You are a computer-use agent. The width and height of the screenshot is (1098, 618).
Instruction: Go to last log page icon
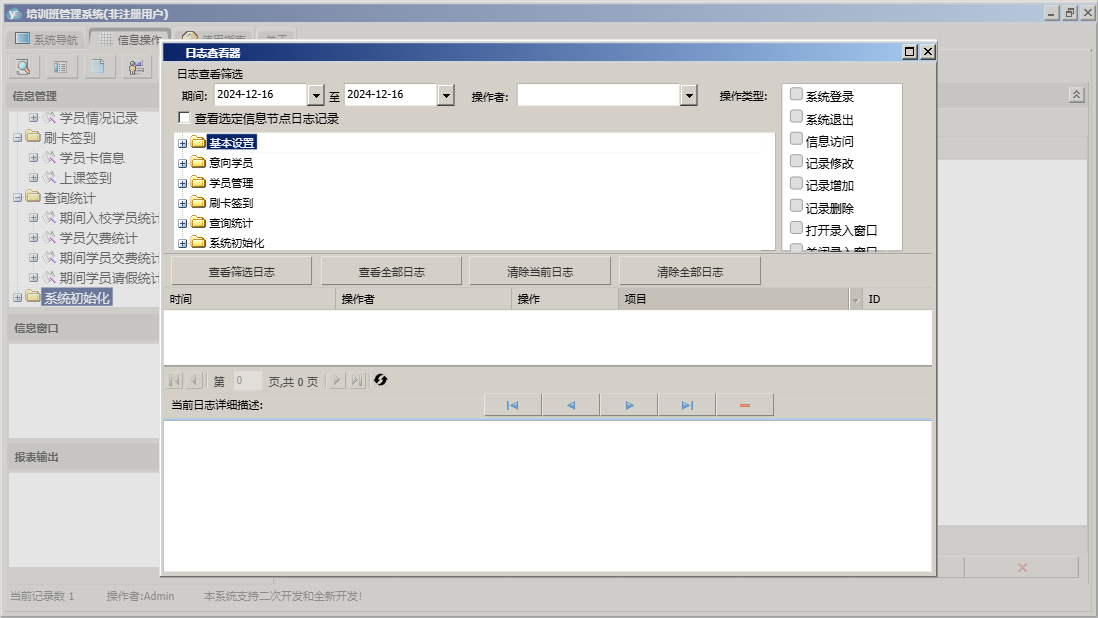coord(357,381)
